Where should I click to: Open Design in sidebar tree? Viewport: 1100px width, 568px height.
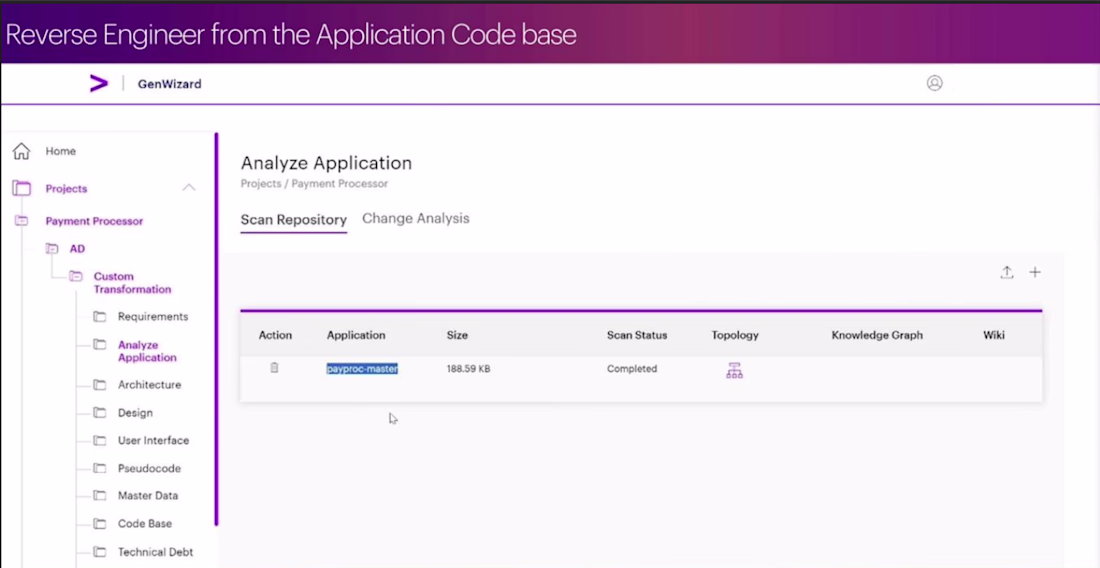[x=135, y=413]
